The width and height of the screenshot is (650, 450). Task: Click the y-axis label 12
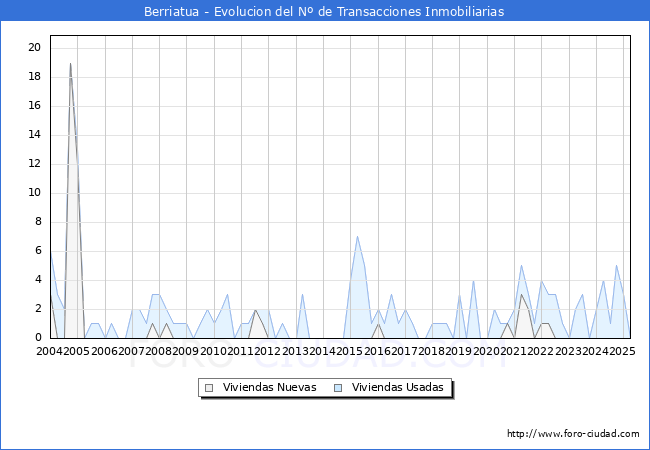point(34,164)
